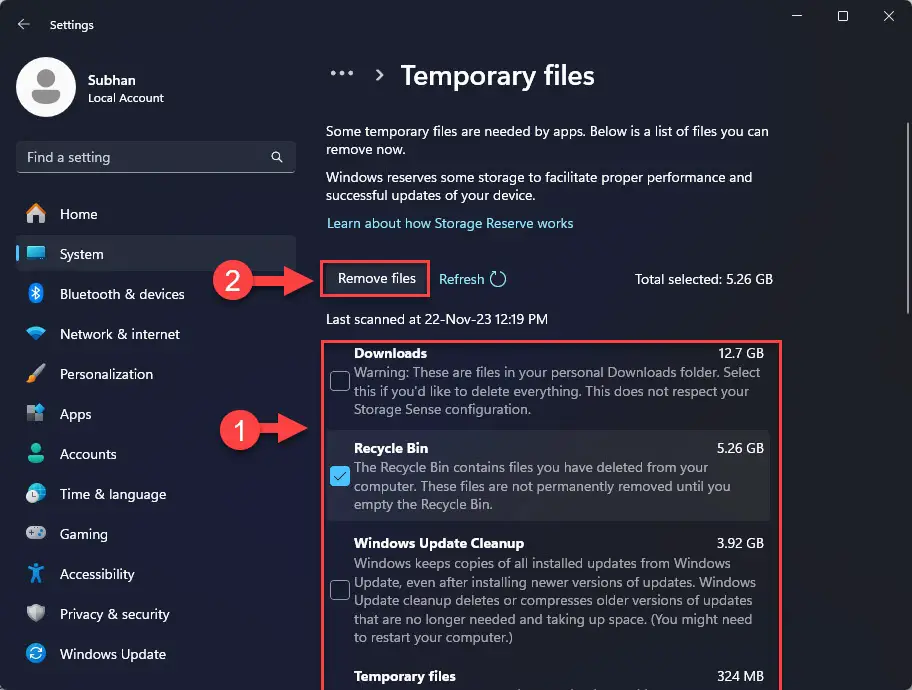Click the Settings window title text

[72, 25]
